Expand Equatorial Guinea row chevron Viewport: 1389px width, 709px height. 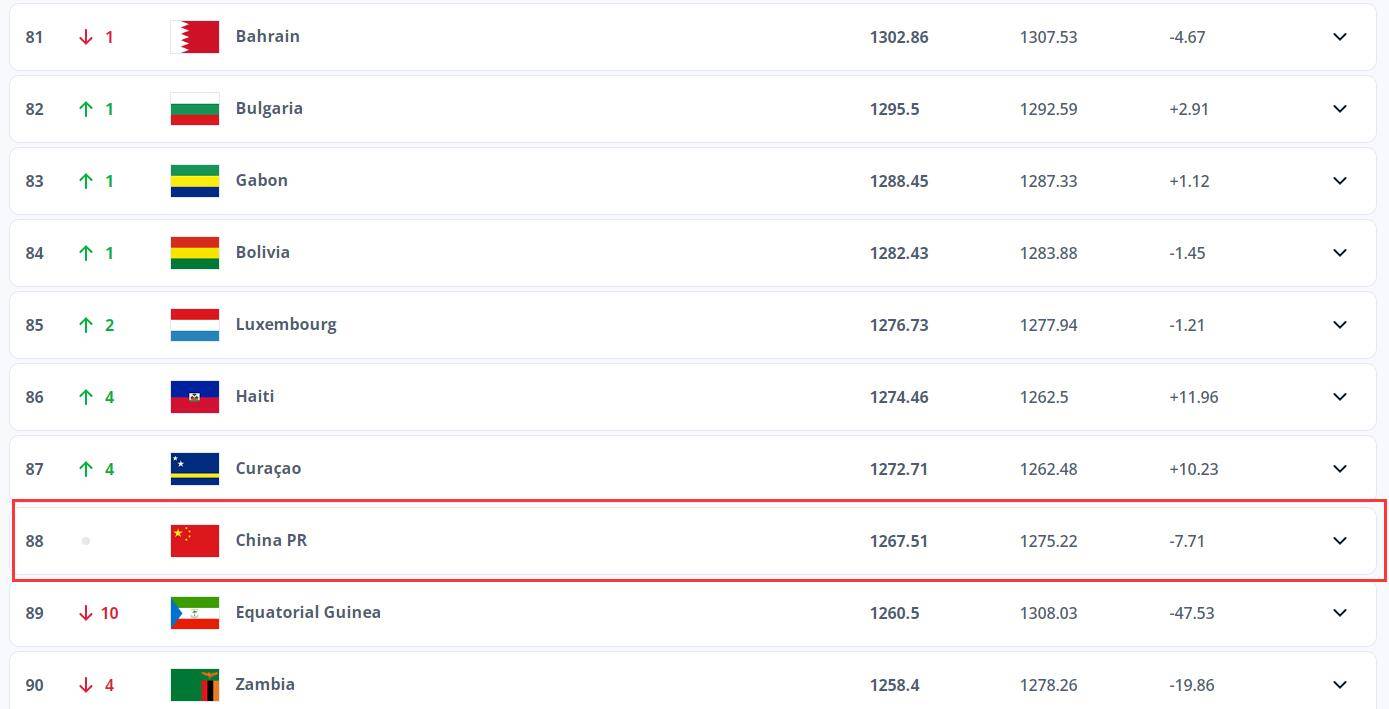(x=1340, y=613)
